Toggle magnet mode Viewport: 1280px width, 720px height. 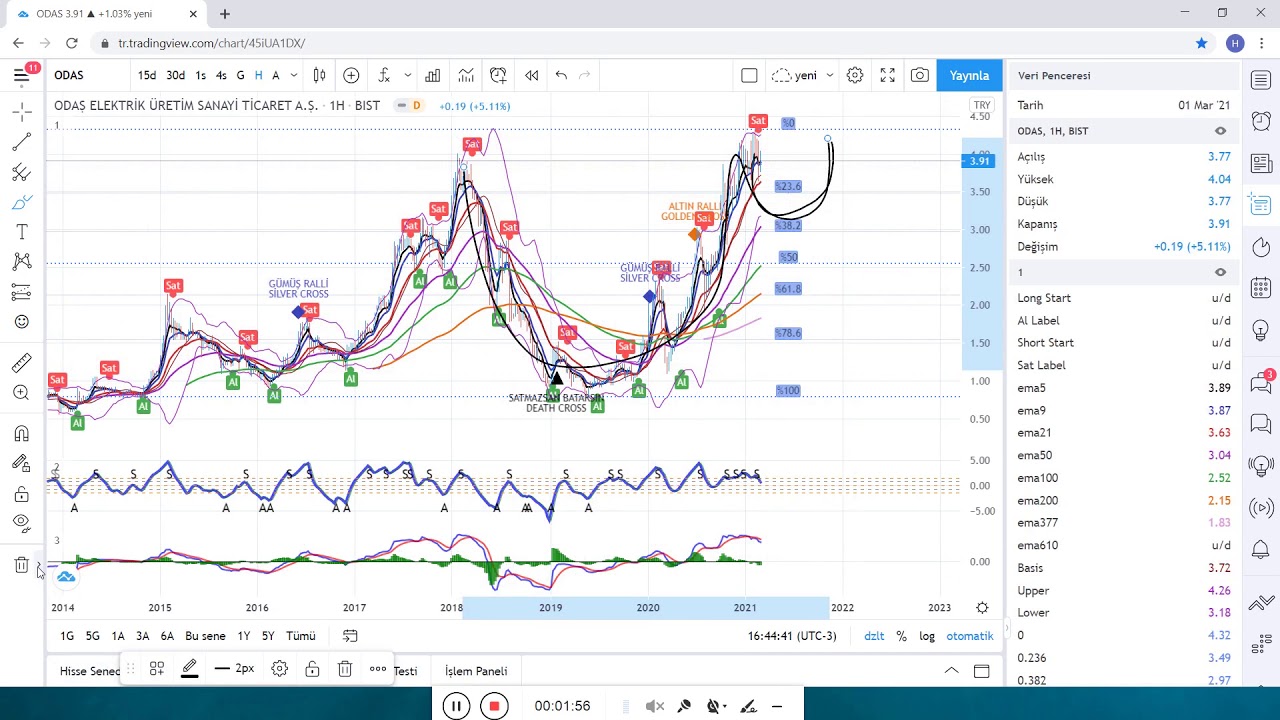(22, 434)
